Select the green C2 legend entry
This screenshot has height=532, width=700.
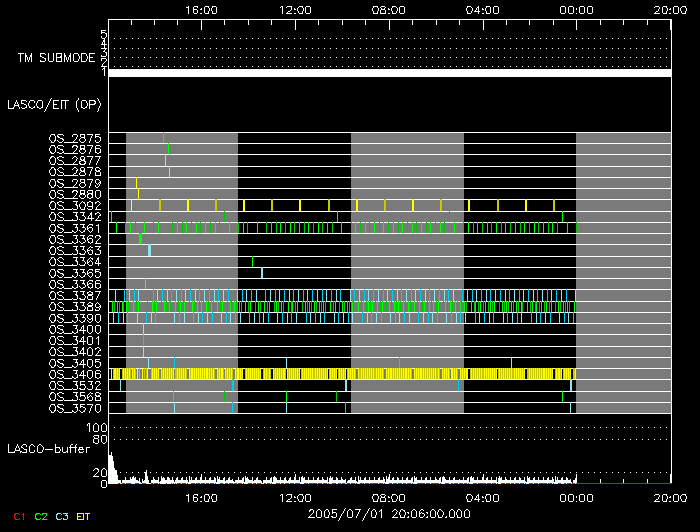point(41,515)
